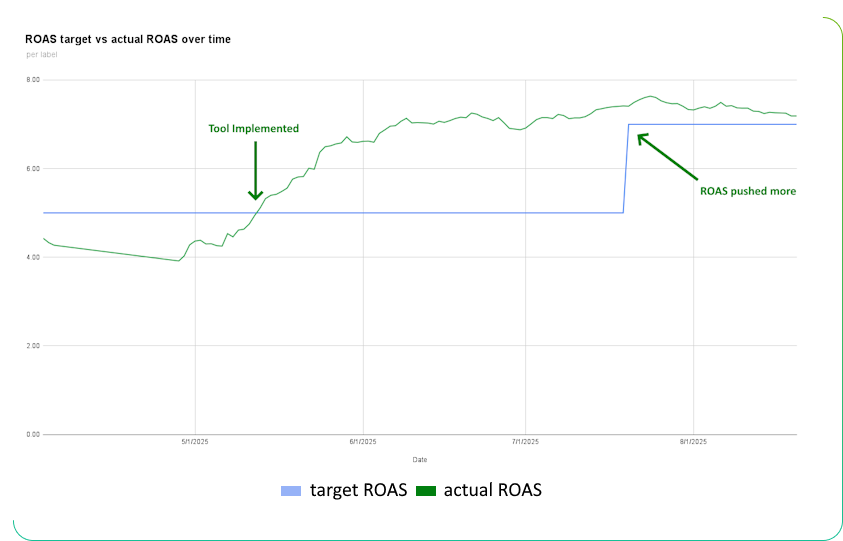
Task: Select the "Tool Implemented" annotation text
Action: pos(253,129)
